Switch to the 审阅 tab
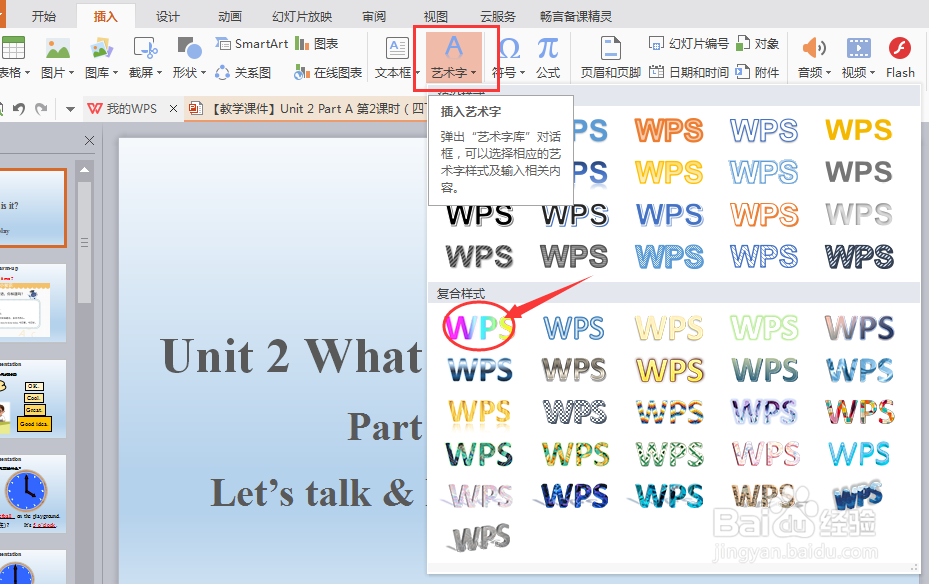Screen dimensions: 929x584 (x=374, y=16)
